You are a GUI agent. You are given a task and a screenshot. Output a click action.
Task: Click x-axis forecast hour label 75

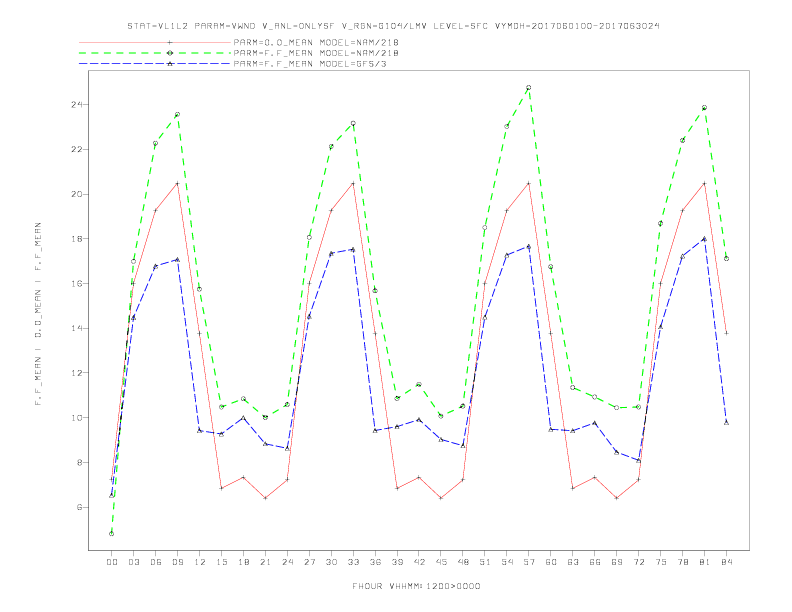click(661, 562)
